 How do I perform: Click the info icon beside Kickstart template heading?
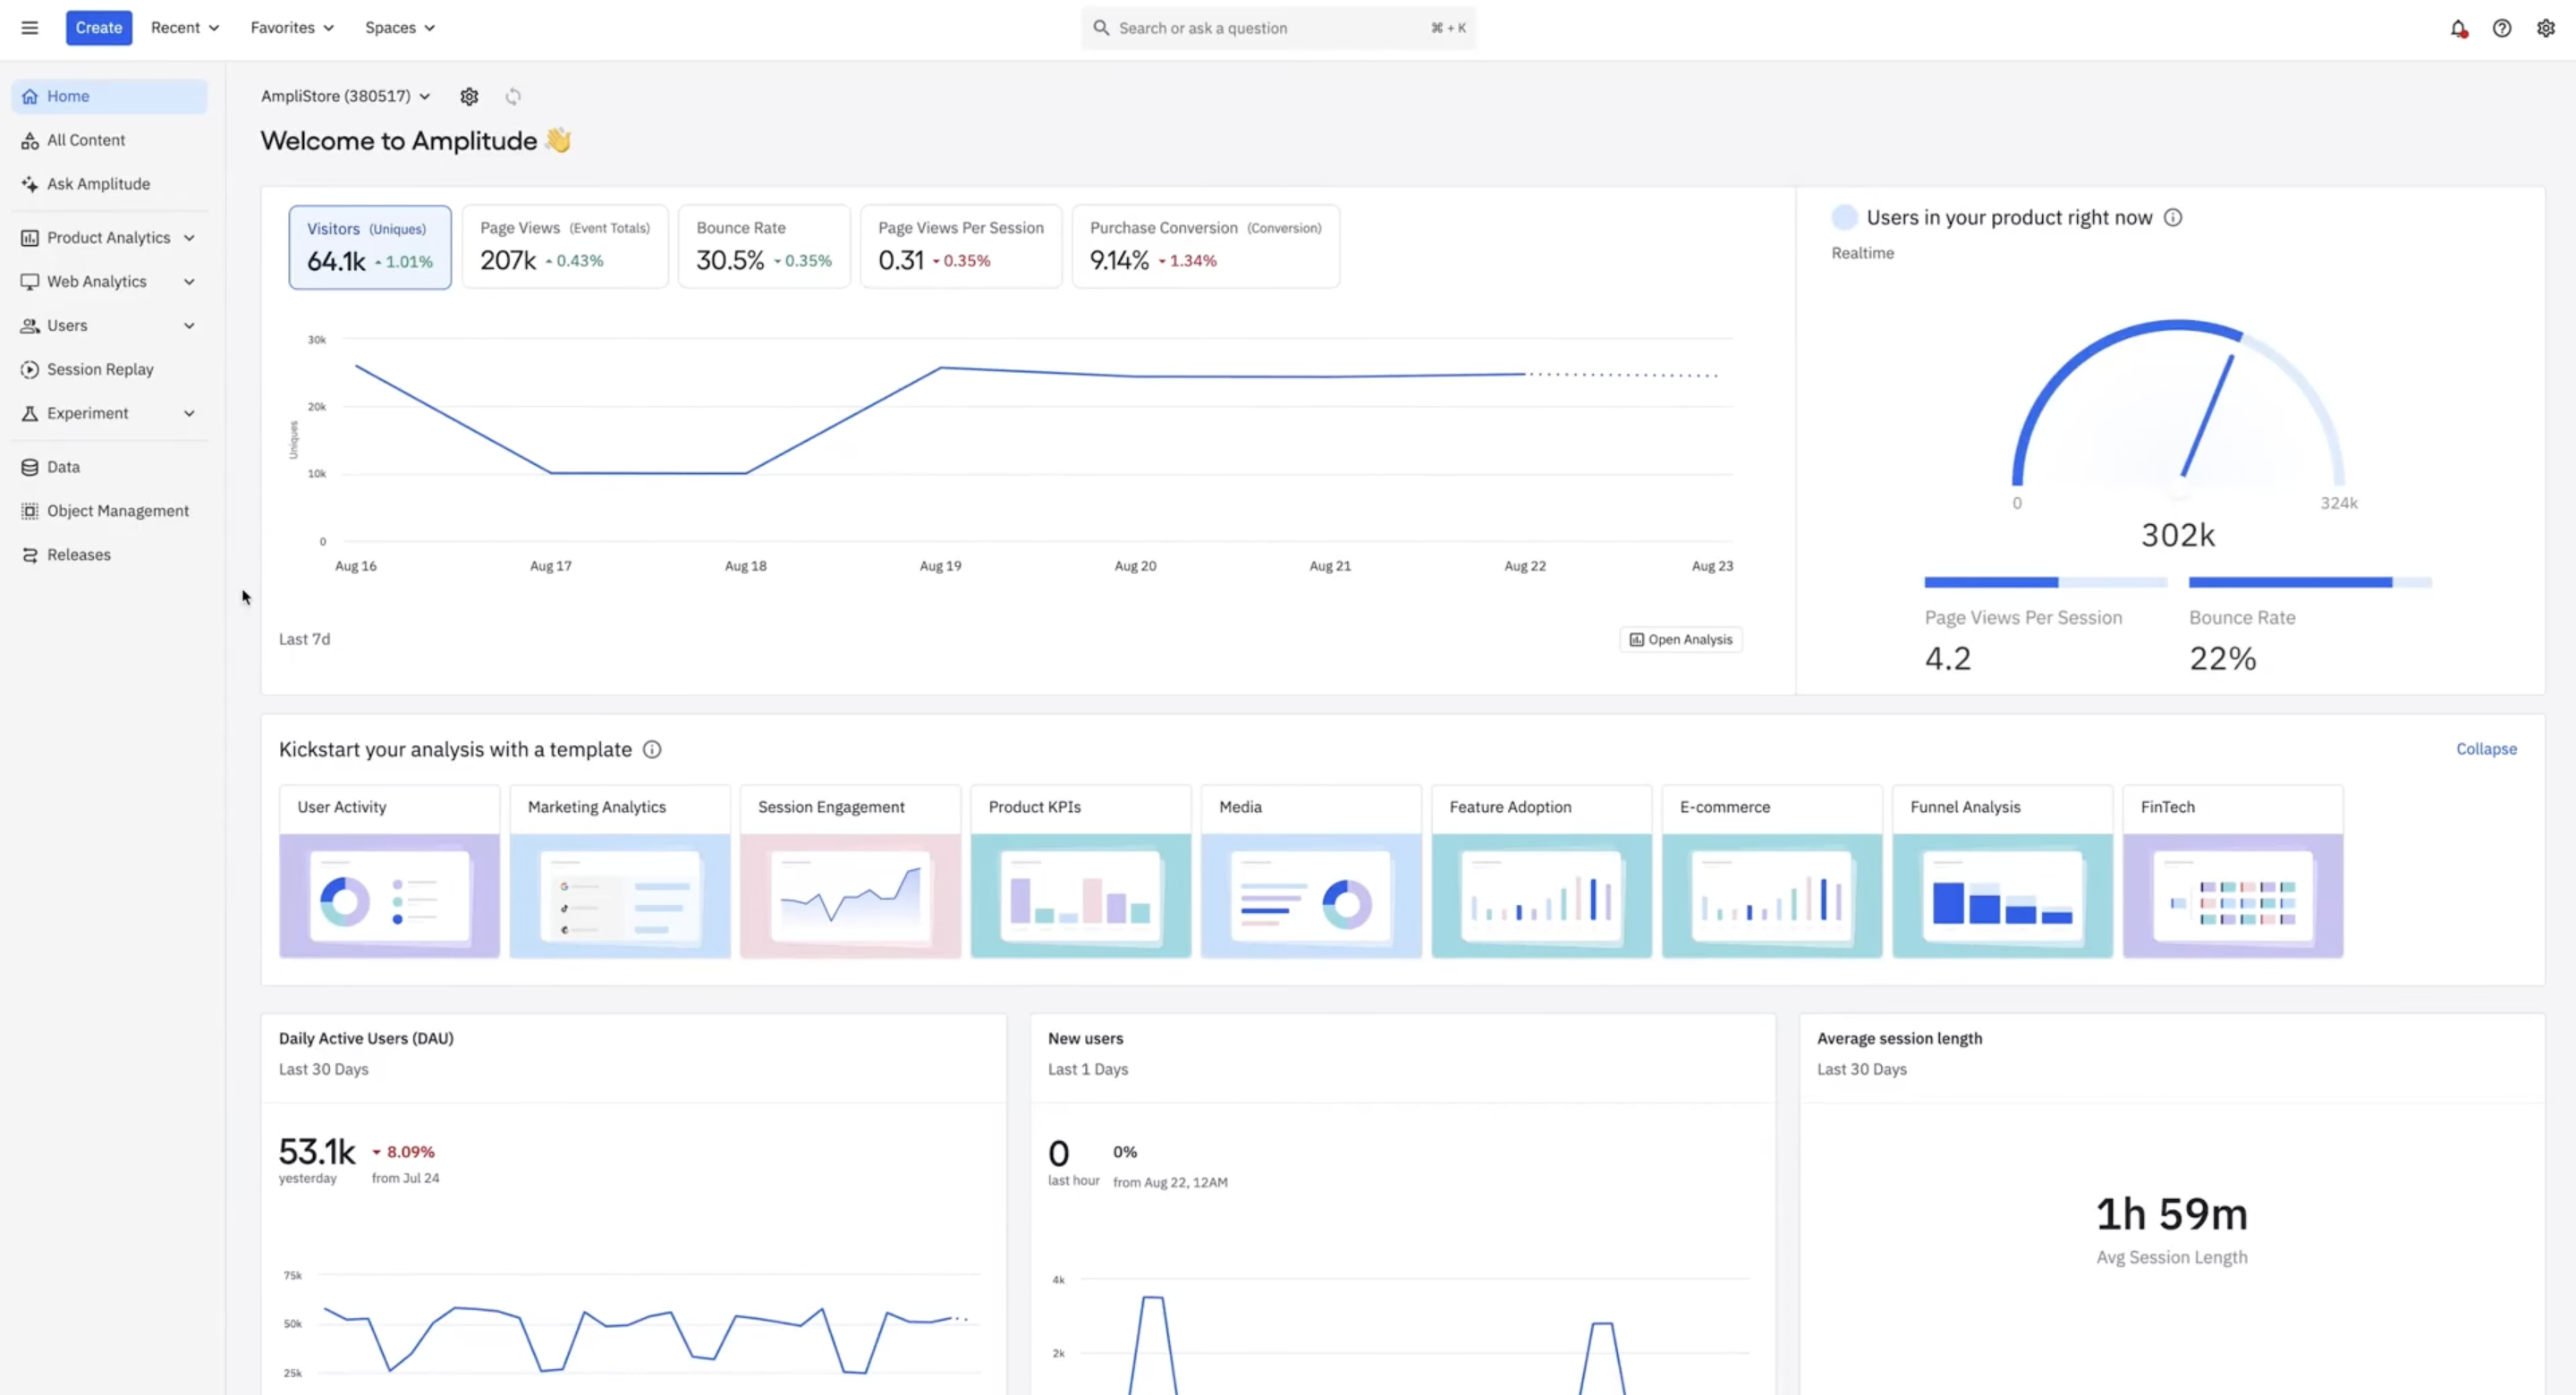tap(652, 750)
